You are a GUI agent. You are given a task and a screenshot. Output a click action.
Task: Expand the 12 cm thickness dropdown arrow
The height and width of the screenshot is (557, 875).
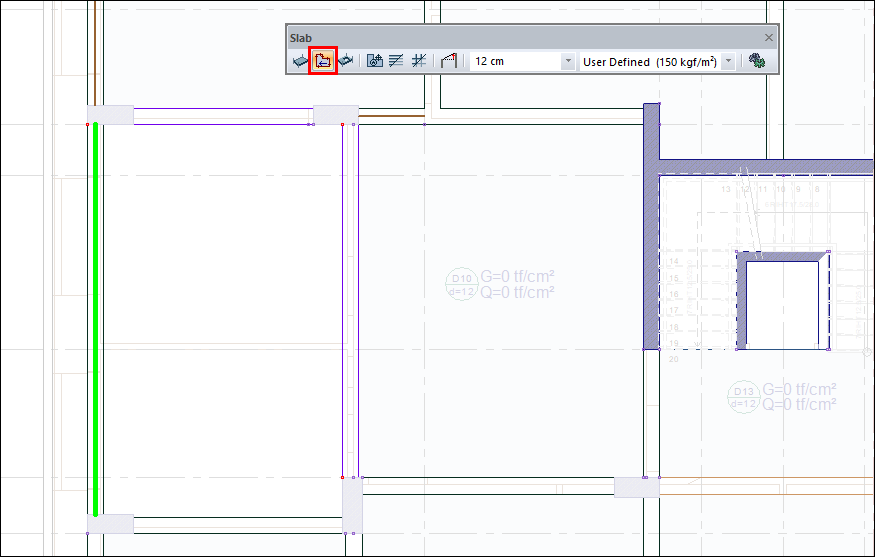pos(568,62)
